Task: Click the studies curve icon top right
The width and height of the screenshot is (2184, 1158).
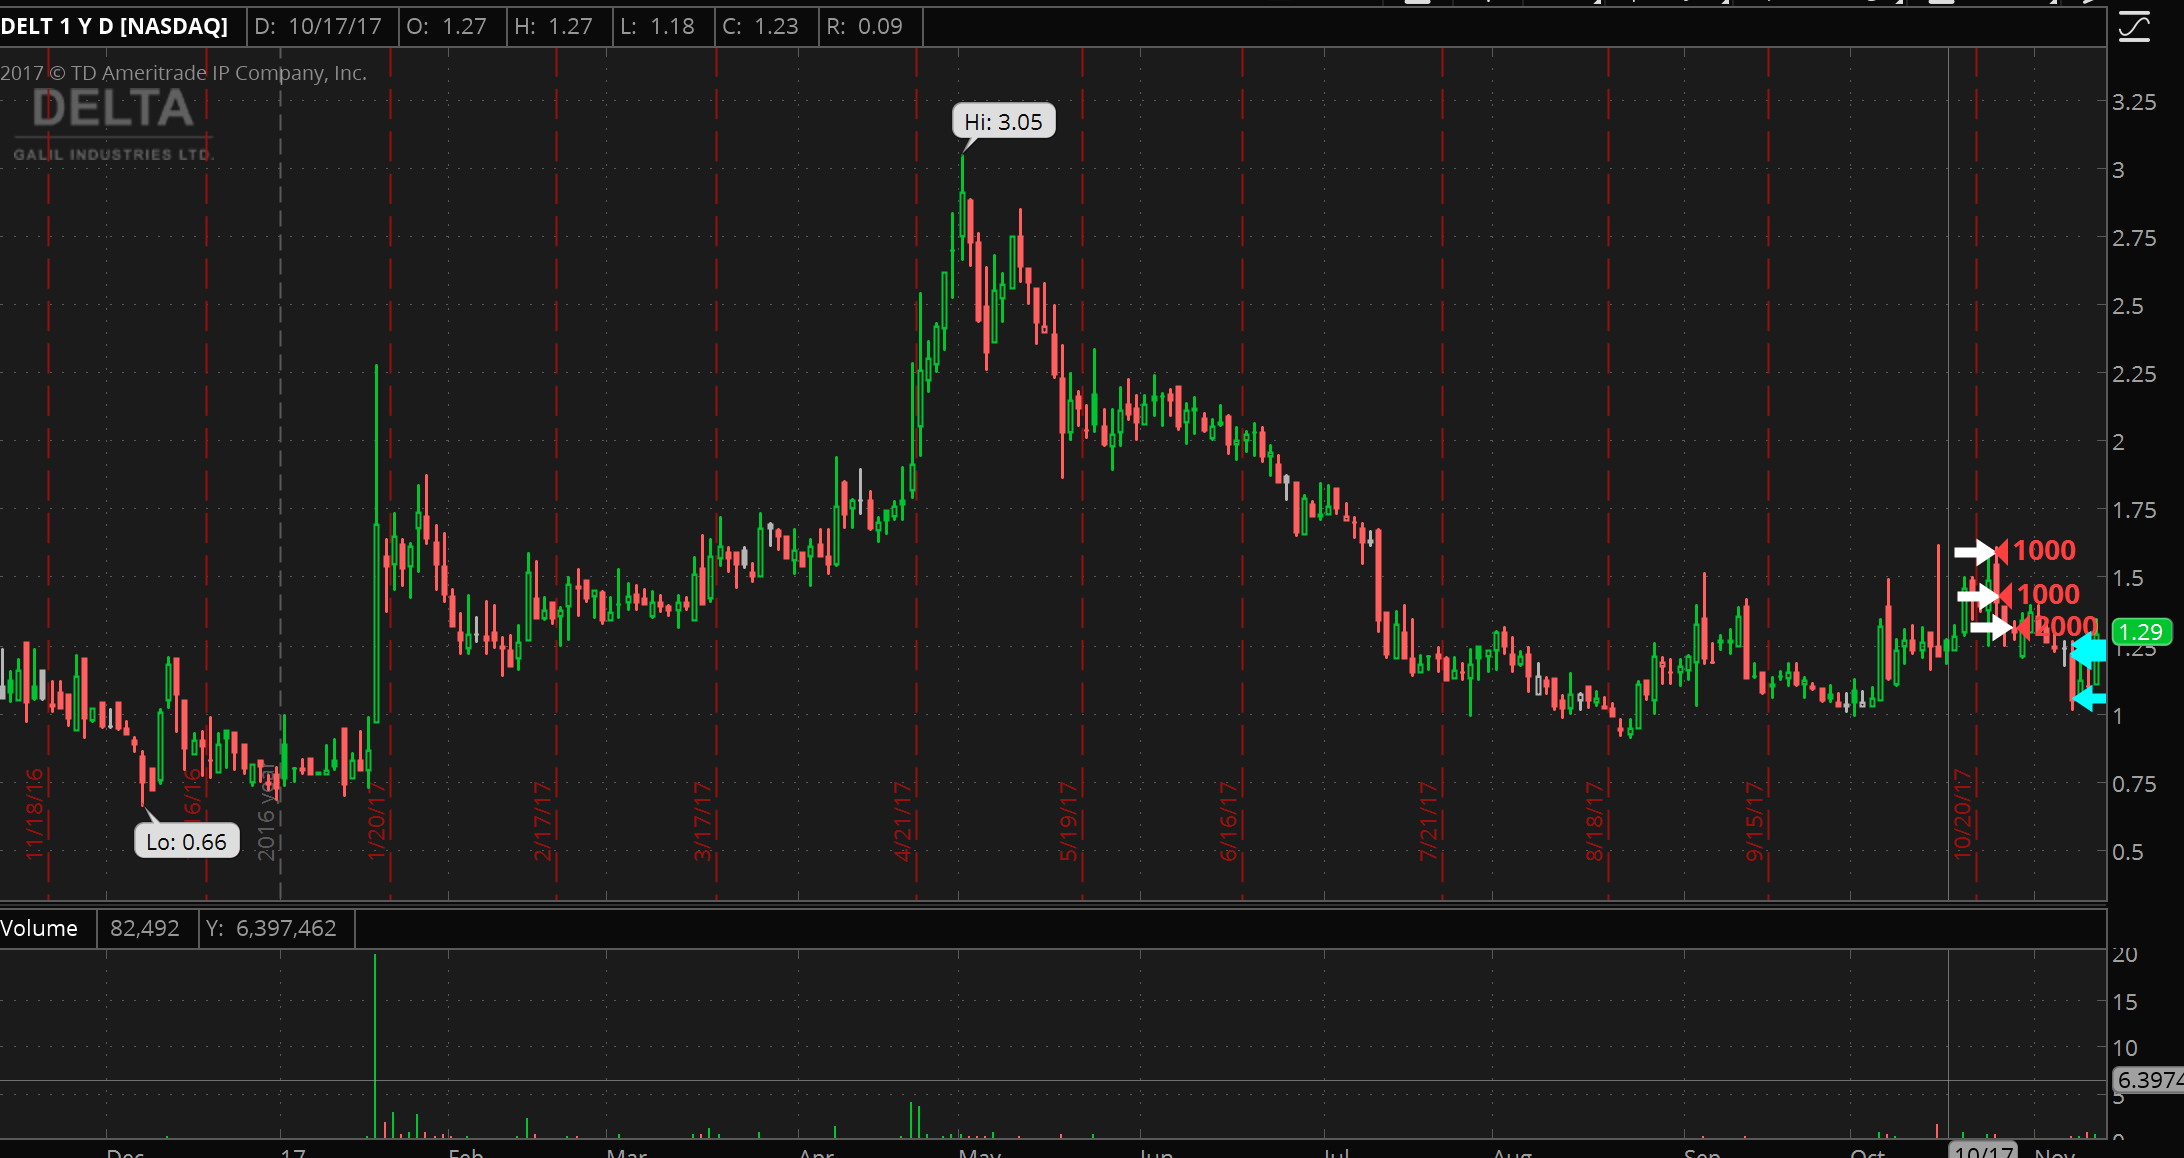Action: click(x=2134, y=27)
